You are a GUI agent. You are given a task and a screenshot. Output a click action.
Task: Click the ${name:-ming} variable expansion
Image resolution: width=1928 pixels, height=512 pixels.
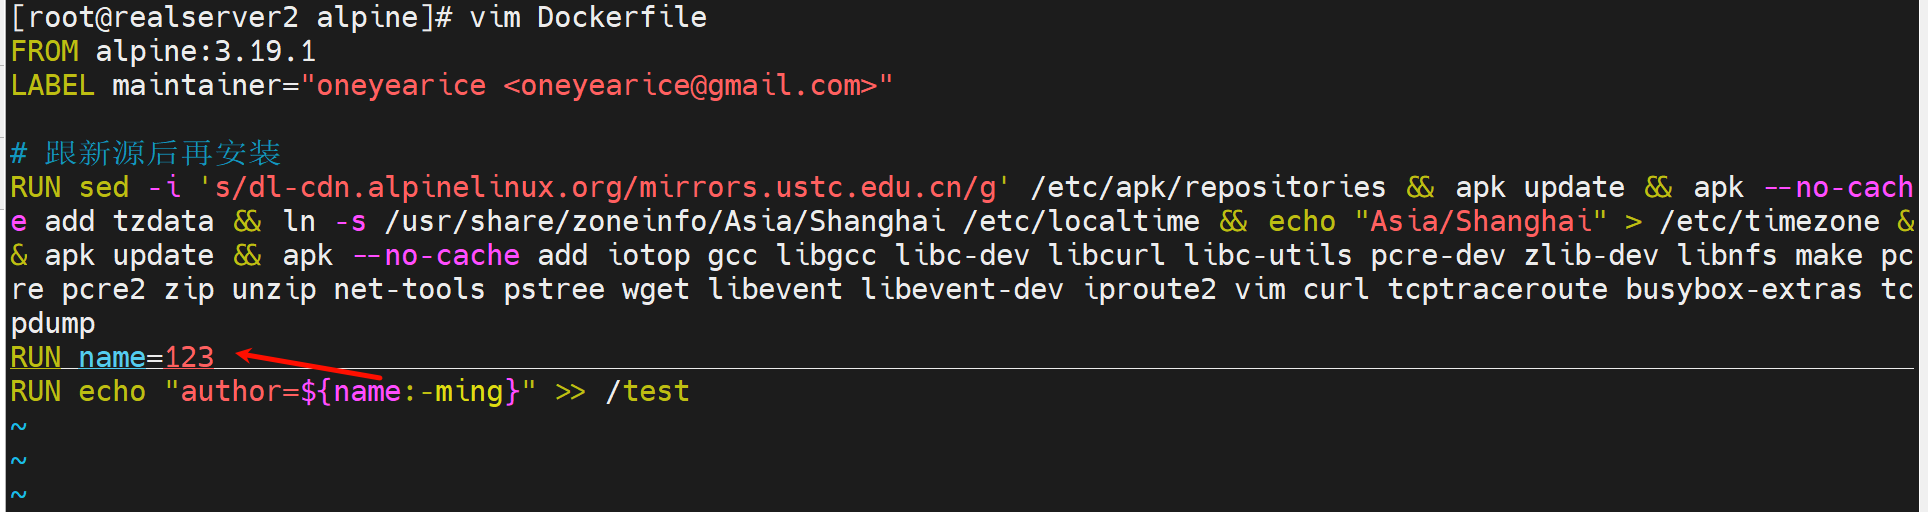point(410,391)
